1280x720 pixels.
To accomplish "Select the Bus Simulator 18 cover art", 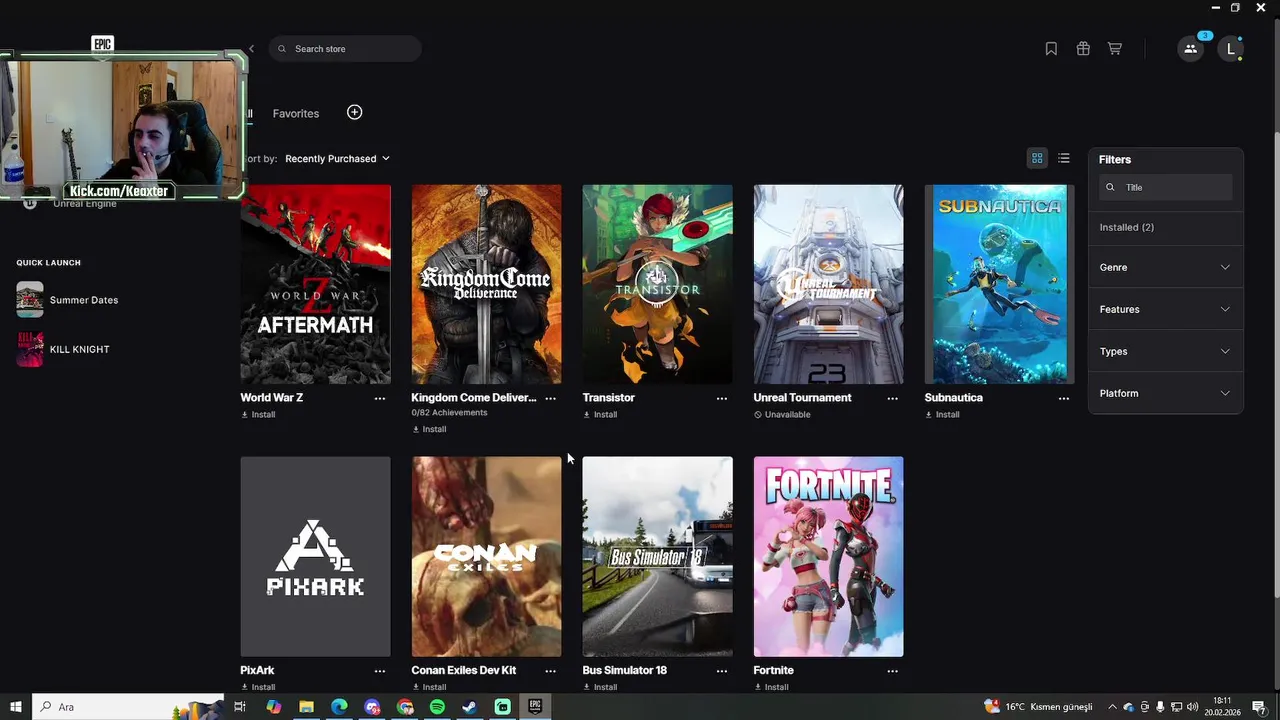I will tap(657, 557).
